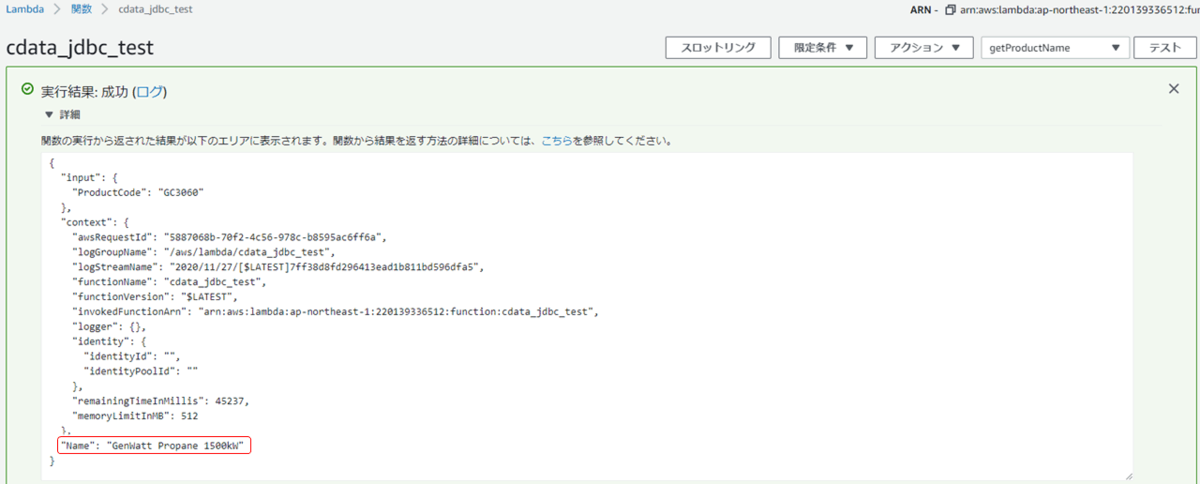The image size is (1200, 484).
Task: Expand the アクション menu
Action: pos(923,47)
